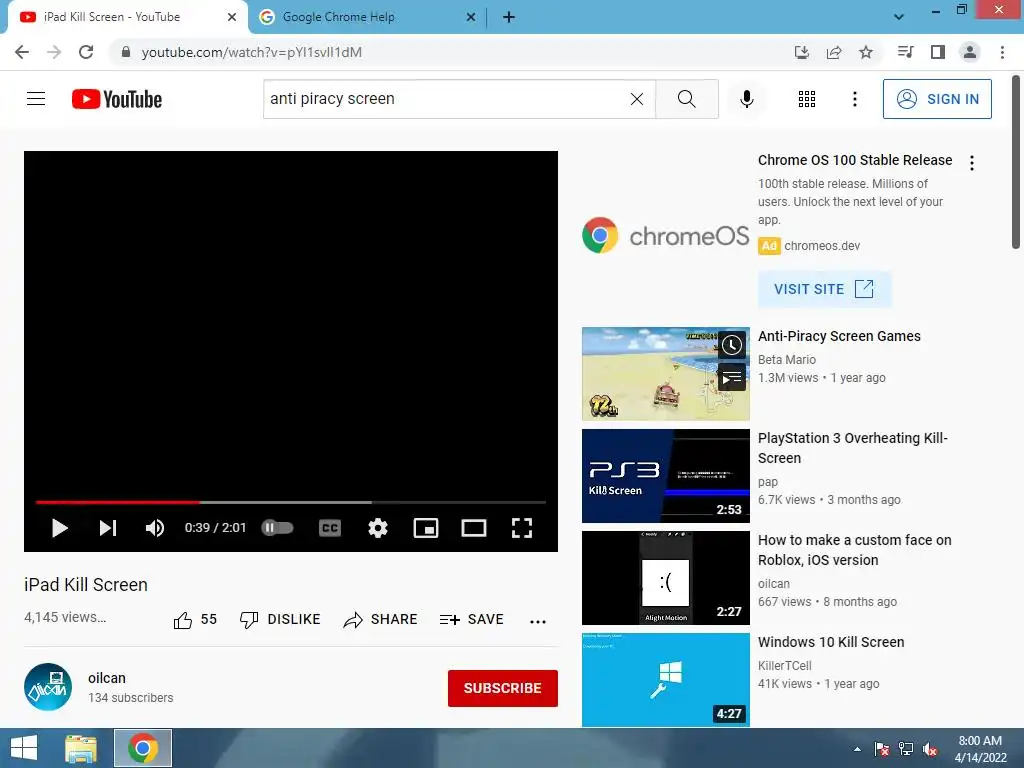
Task: Go back to previous page
Action: pyautogui.click(x=22, y=52)
